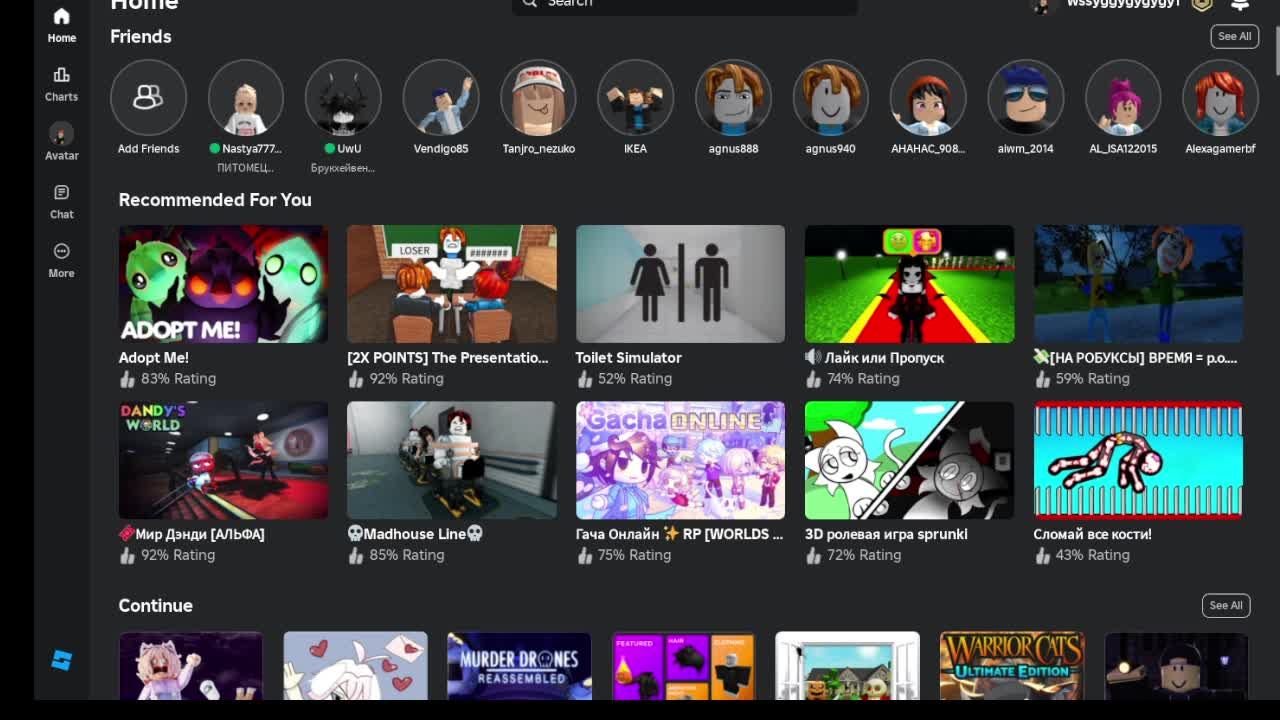Open friend AHAHAC_908 avatar
Image resolution: width=1280 pixels, height=720 pixels.
click(928, 97)
